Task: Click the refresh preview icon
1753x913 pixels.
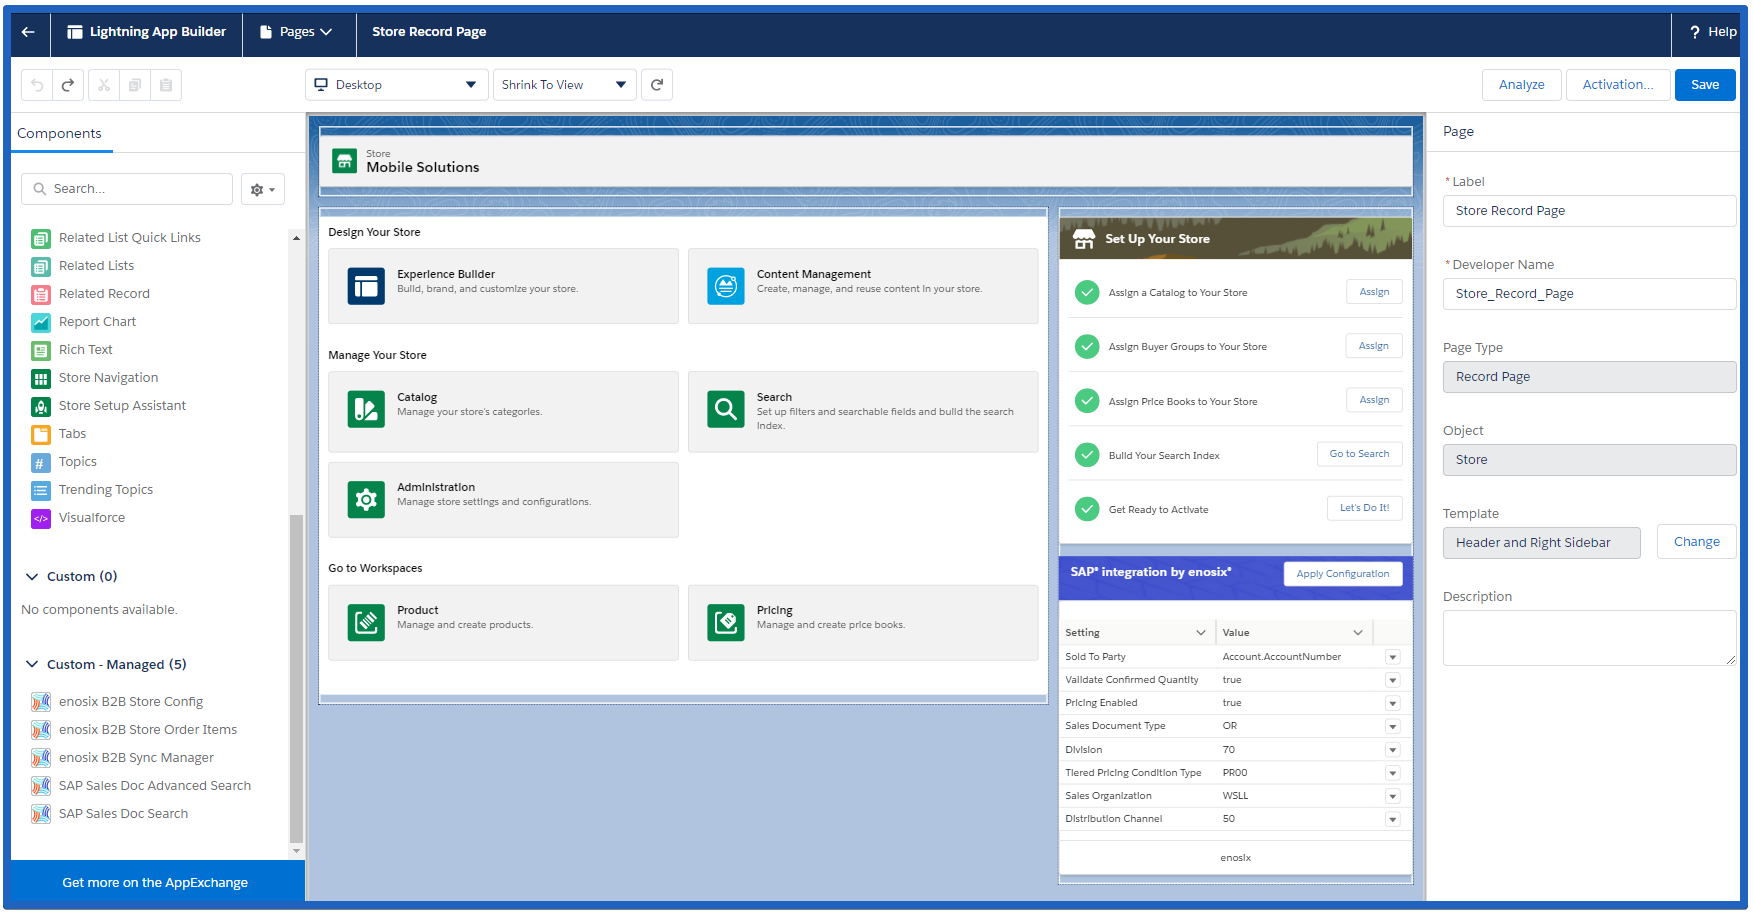Action: click(657, 84)
